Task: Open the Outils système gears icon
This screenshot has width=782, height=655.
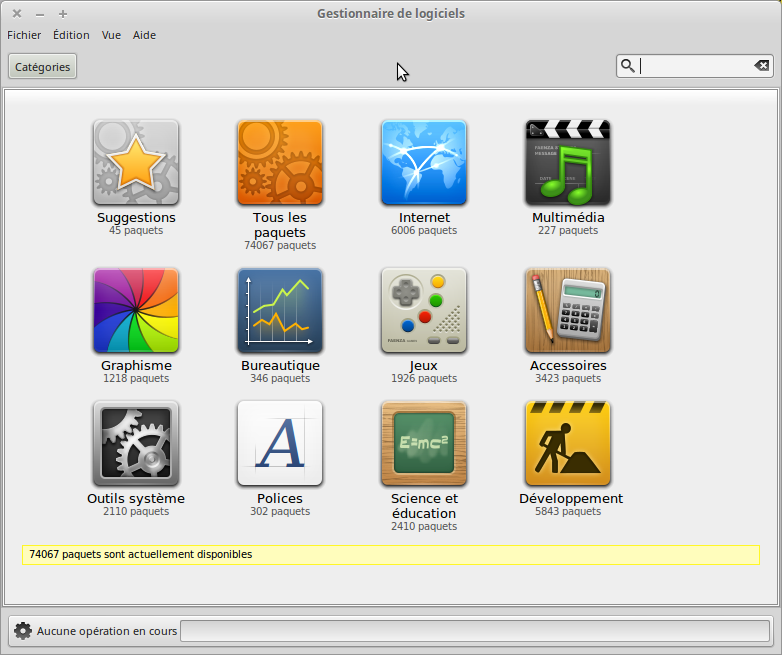Action: [136, 443]
